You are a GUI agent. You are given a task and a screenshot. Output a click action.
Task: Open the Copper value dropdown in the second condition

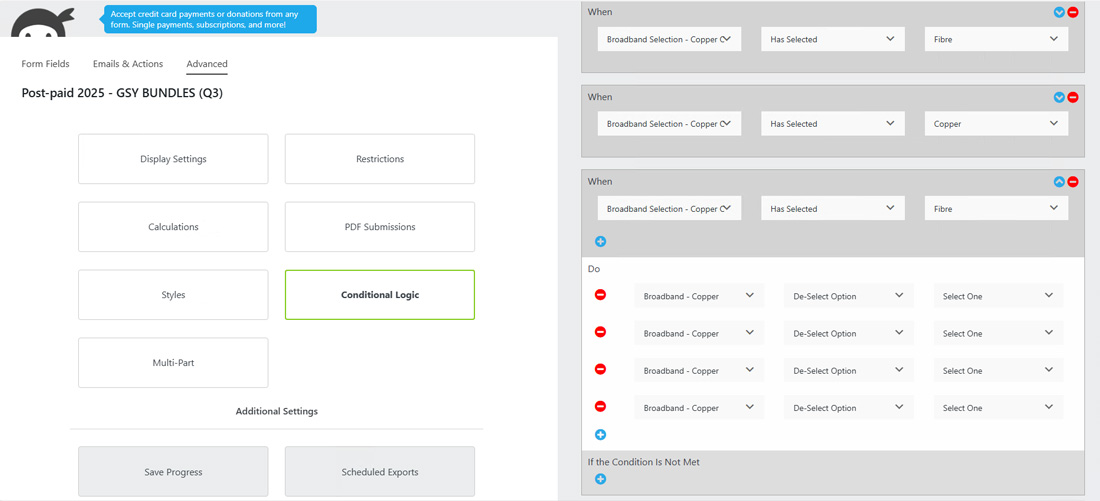tap(996, 124)
